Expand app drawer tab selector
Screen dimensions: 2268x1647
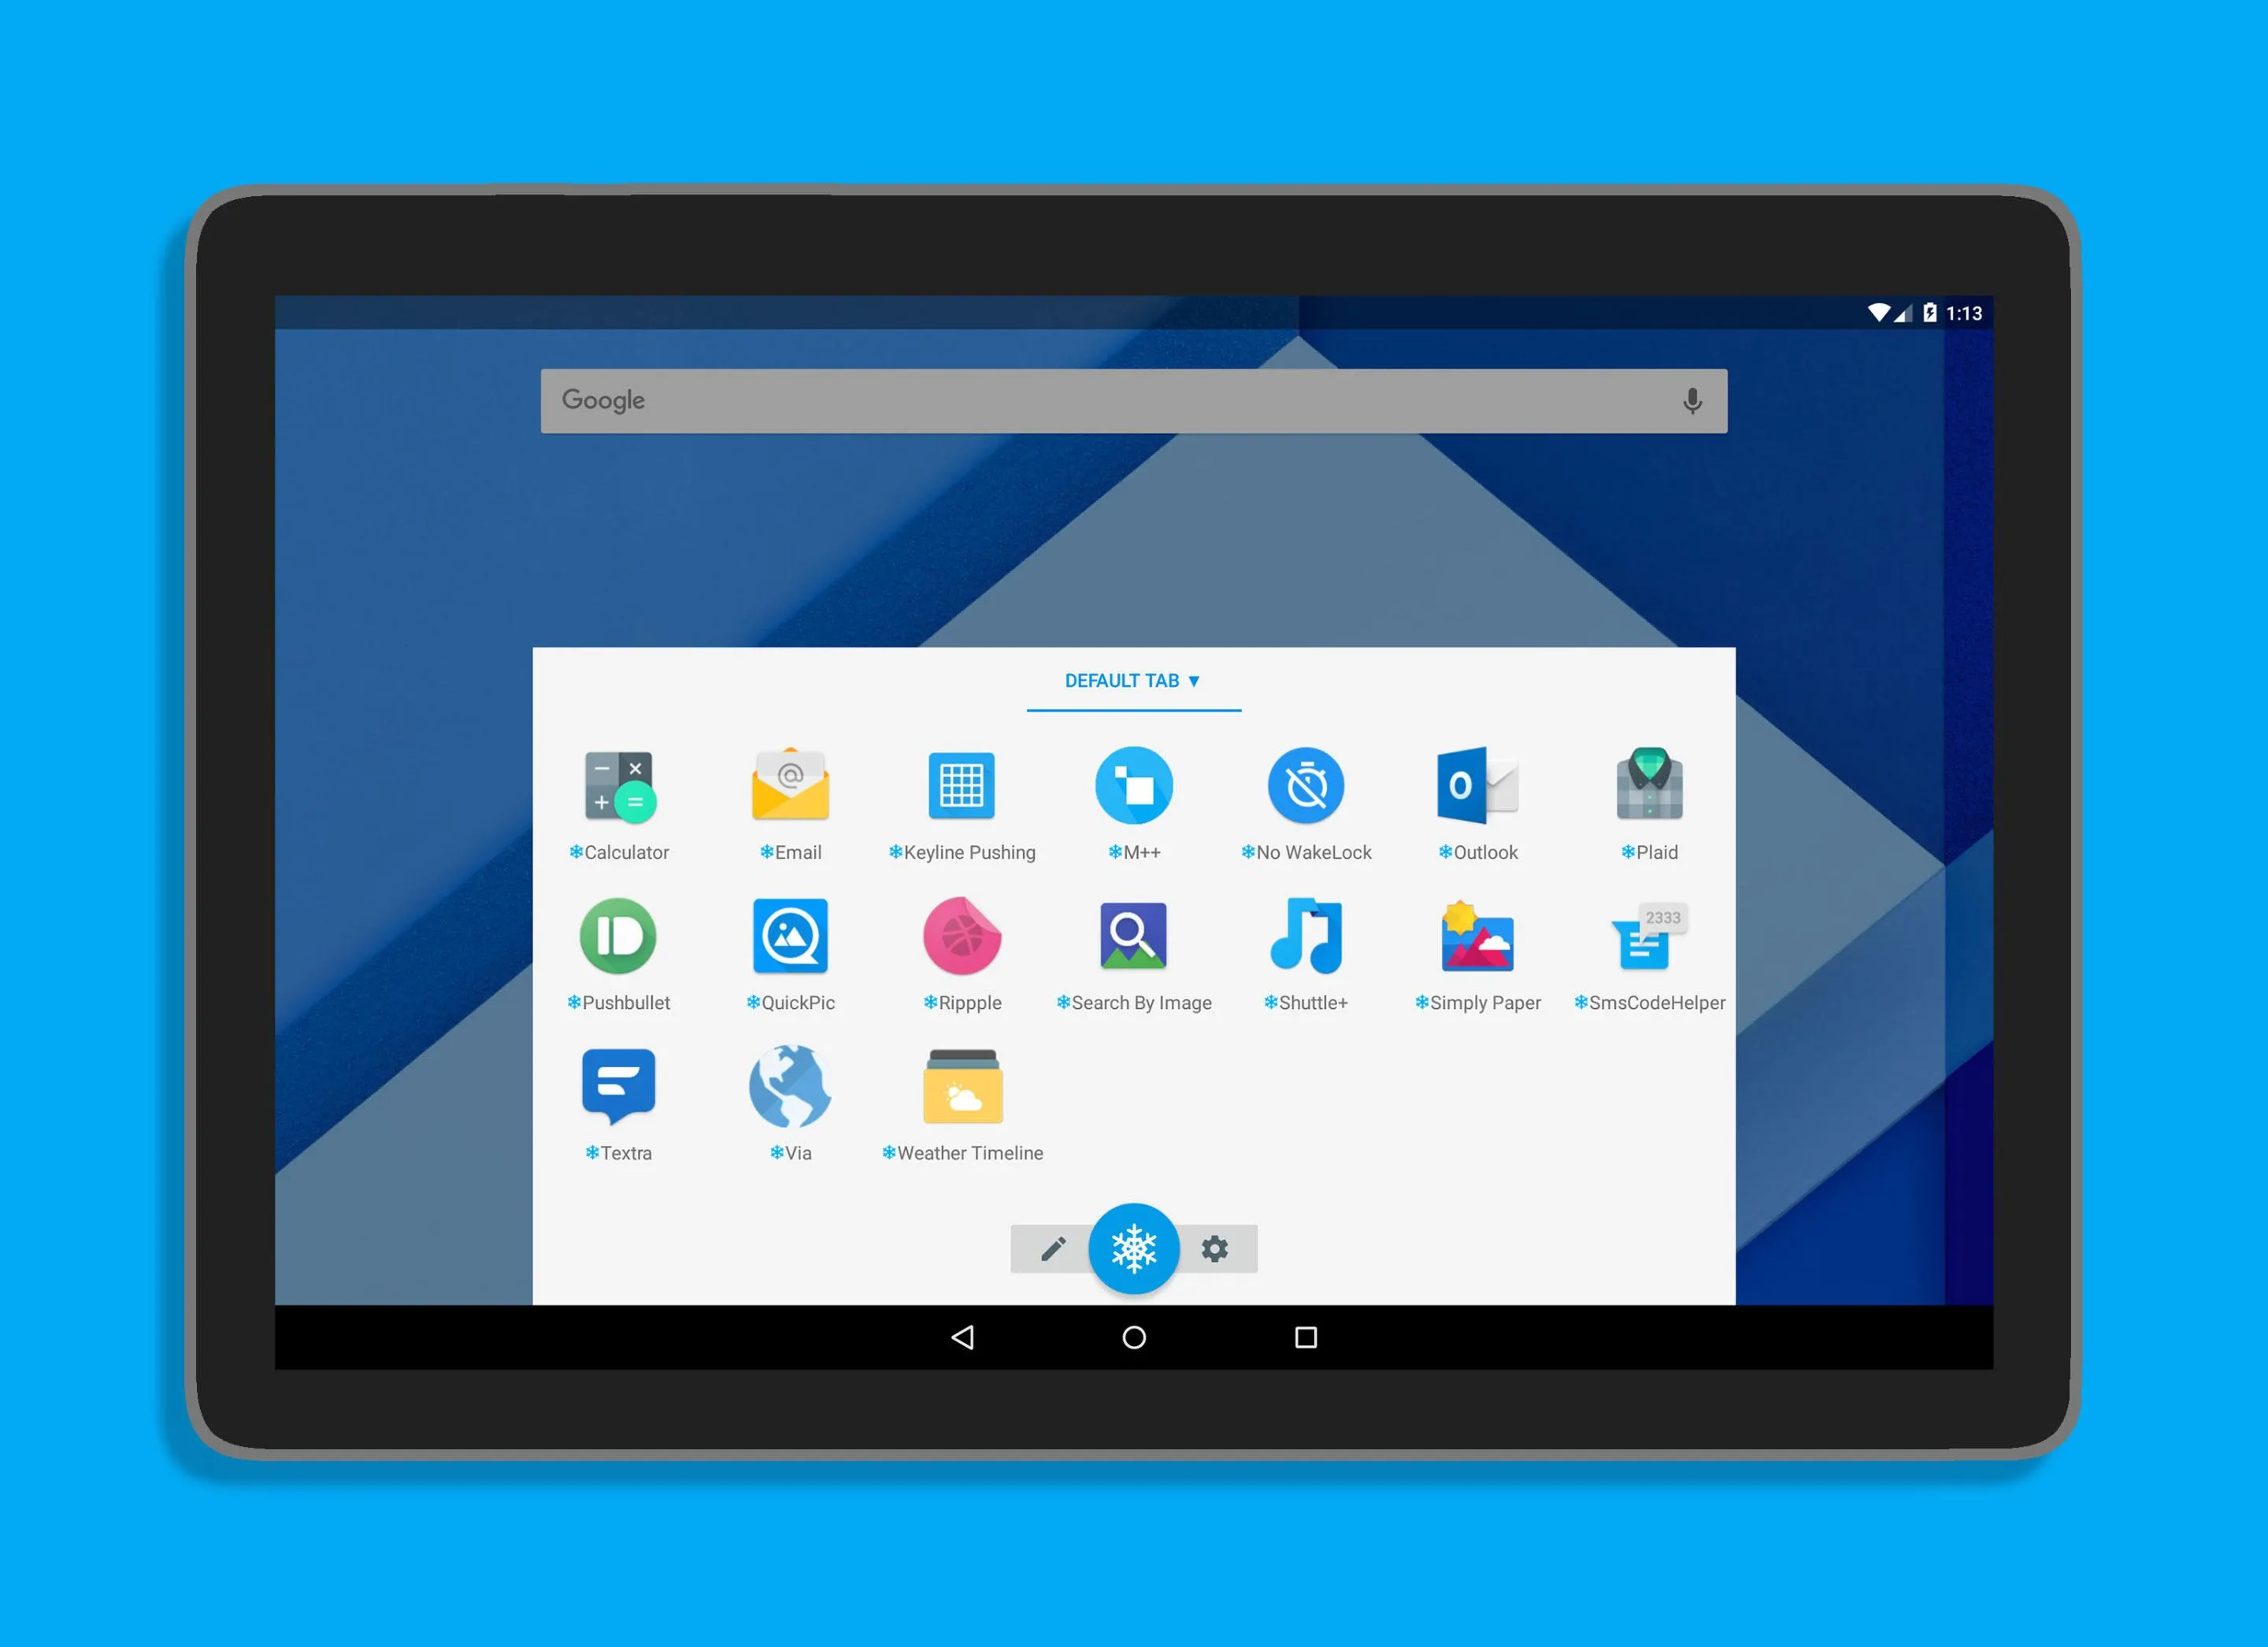(x=1134, y=680)
